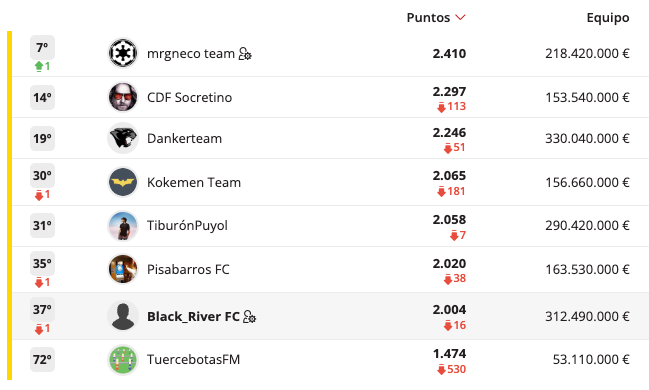Open the TiburónPuyol profile photo
This screenshot has width=649, height=390.
(x=123, y=226)
